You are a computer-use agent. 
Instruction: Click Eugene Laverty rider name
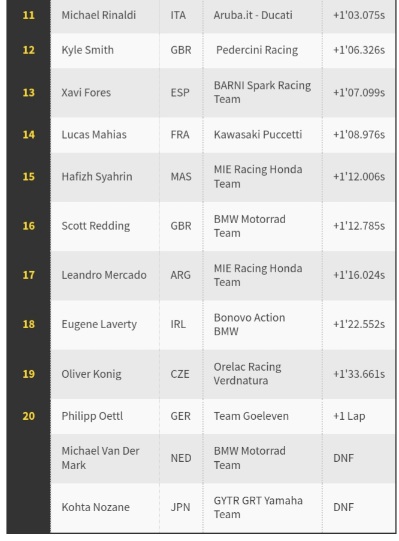pos(99,324)
